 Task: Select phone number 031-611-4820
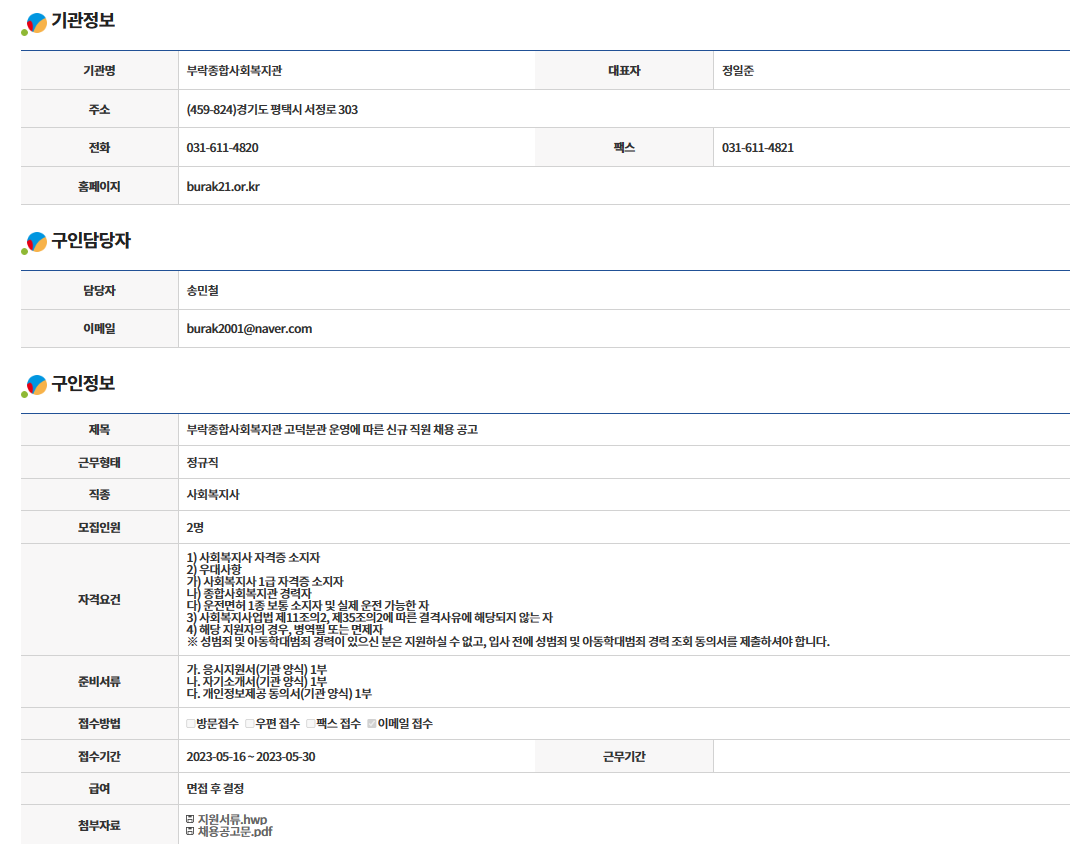tap(223, 148)
